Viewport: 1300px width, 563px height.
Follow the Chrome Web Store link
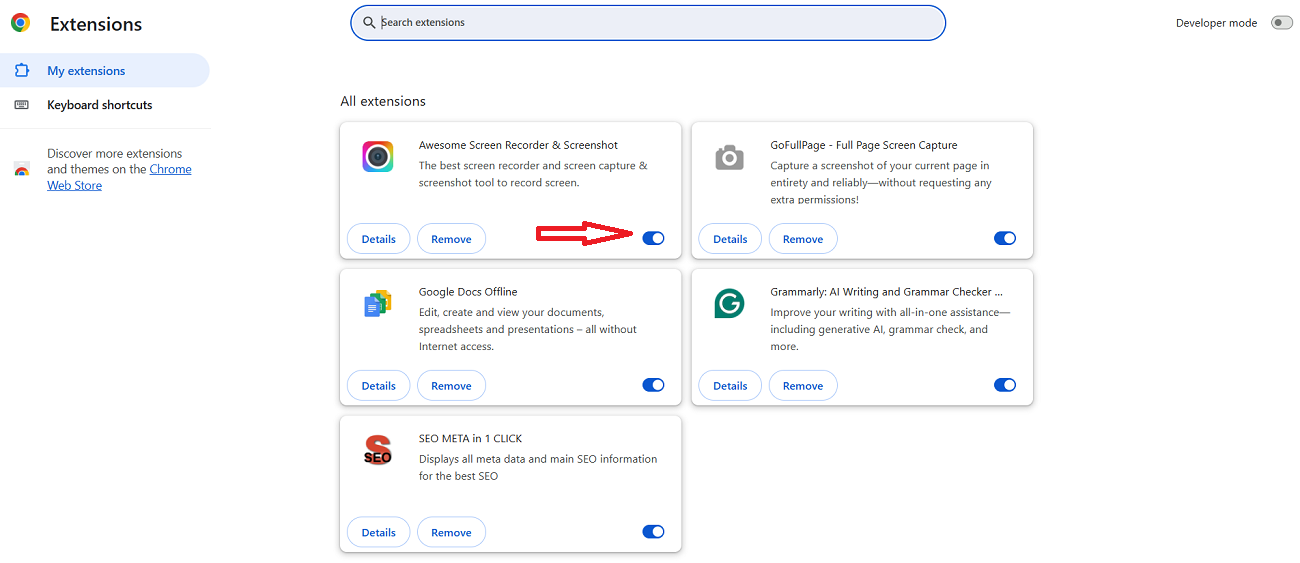coord(119,177)
